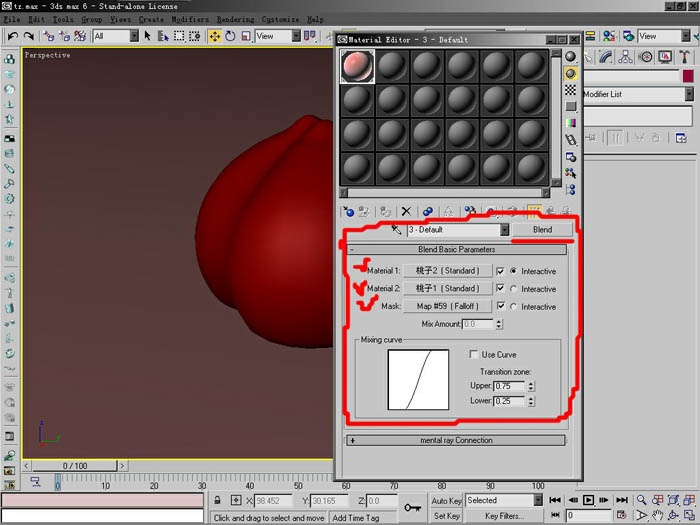This screenshot has height=525, width=700.
Task: Click the Zoom magnifier viewport icon
Action: pos(642,500)
